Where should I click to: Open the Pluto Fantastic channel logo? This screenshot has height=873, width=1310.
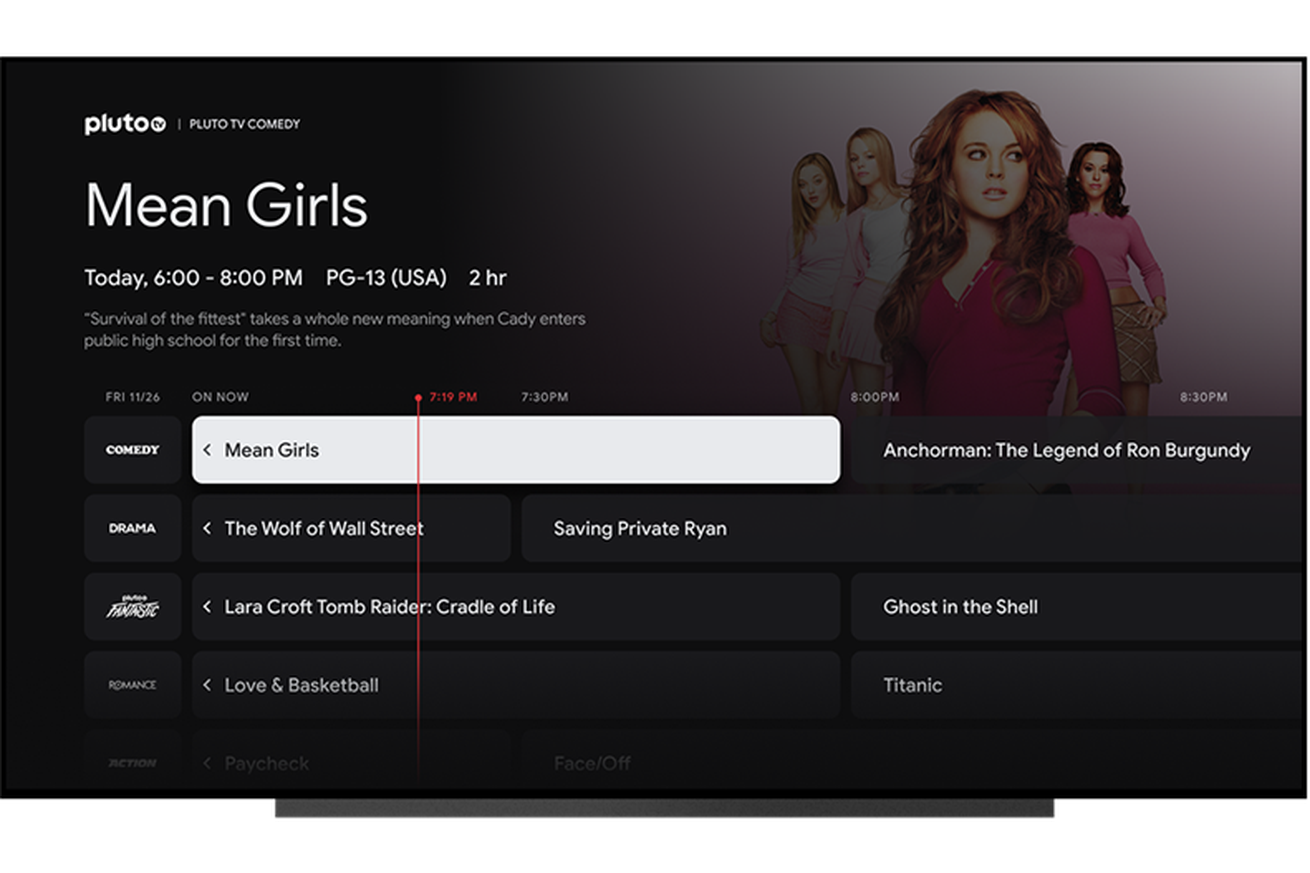pyautogui.click(x=132, y=606)
